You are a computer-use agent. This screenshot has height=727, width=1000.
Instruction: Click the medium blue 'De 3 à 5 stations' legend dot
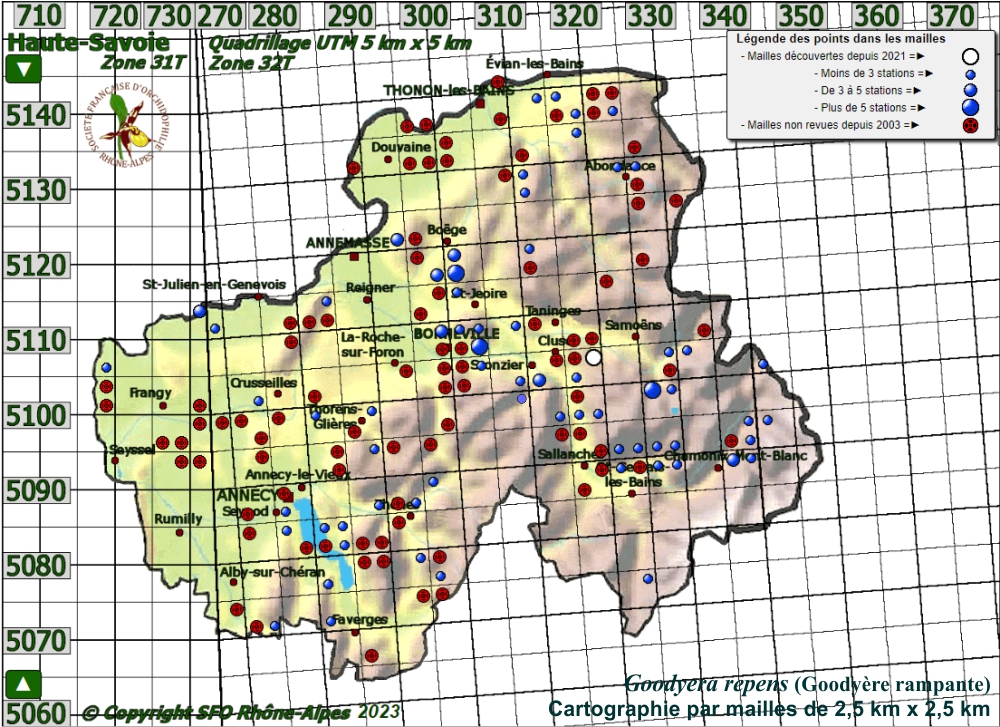point(969,90)
